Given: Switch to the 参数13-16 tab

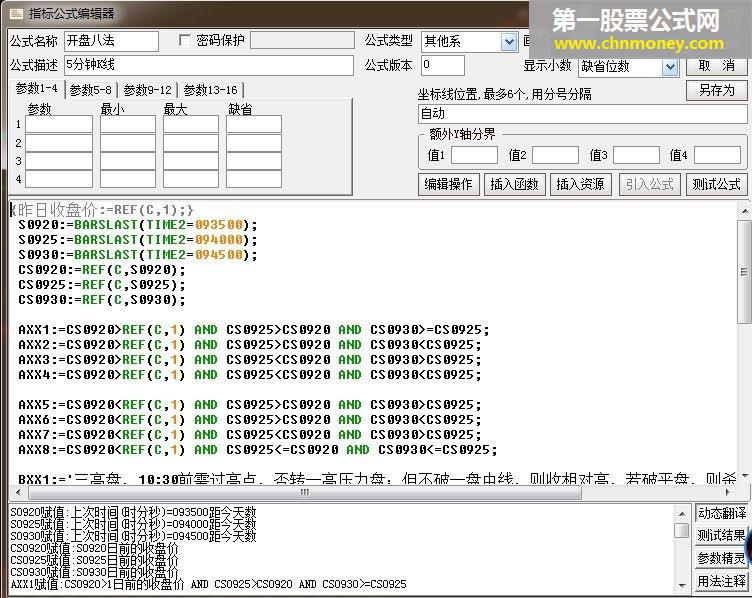Looking at the screenshot, I should coord(211,90).
